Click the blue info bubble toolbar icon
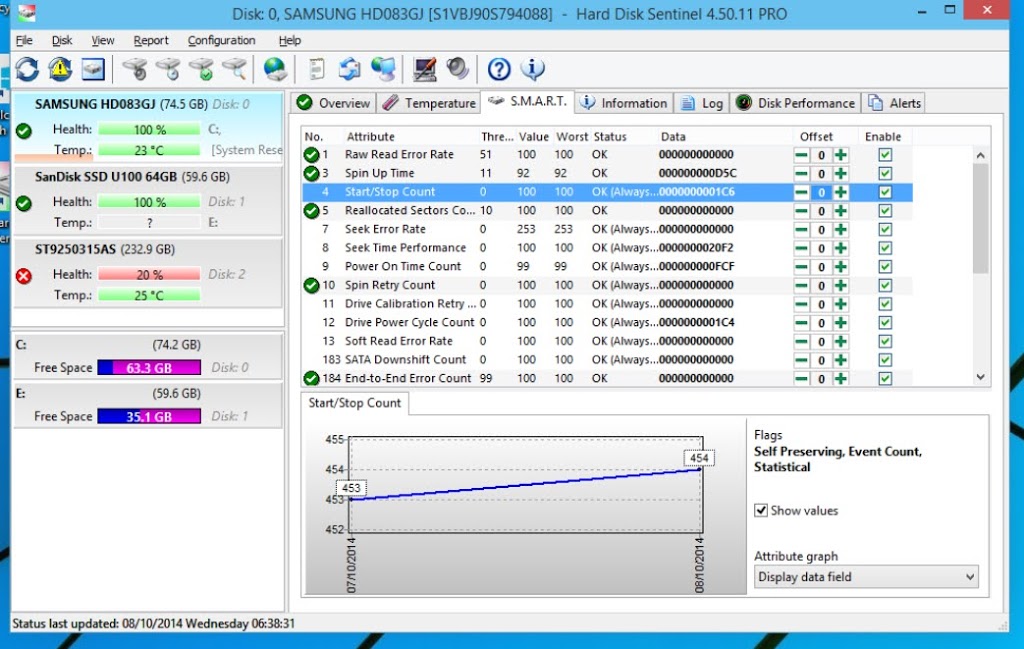1024x649 pixels. [532, 69]
